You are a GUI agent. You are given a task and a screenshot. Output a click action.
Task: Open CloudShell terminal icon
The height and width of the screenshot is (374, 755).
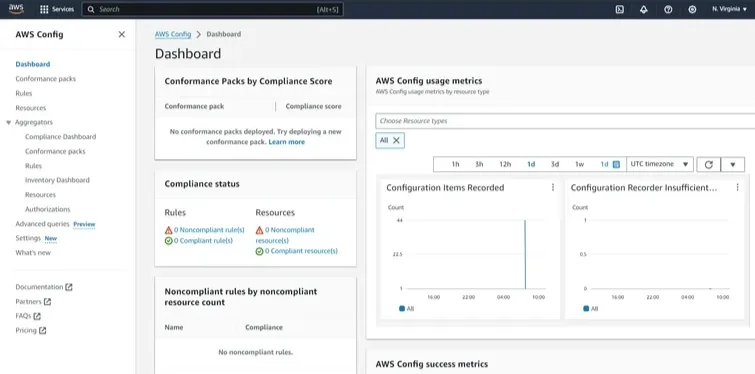(x=620, y=9)
